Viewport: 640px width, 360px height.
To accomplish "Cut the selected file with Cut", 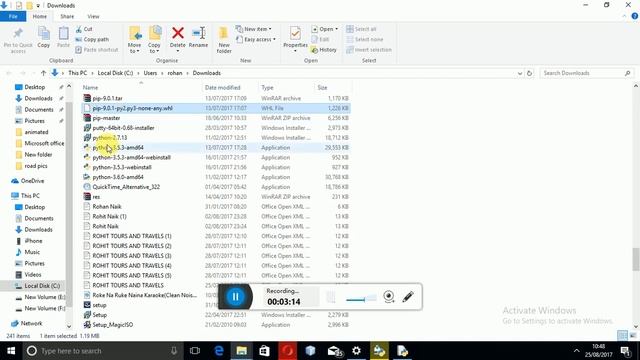I will (x=84, y=29).
